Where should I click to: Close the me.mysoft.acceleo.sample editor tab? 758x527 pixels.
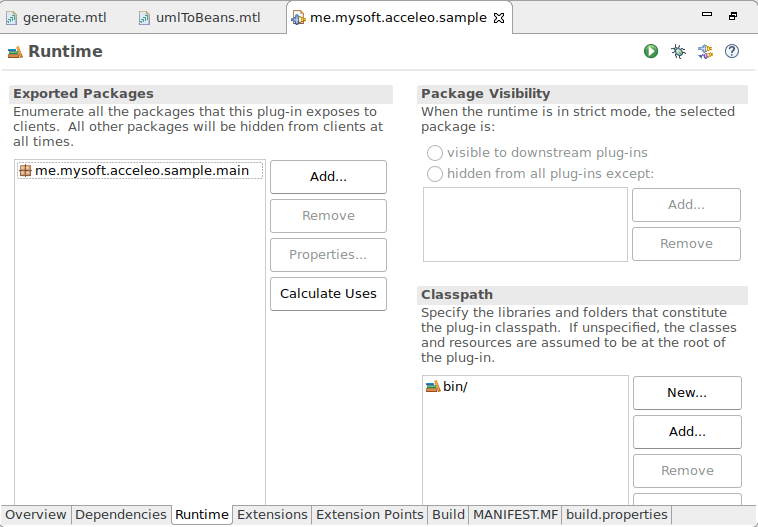(x=499, y=18)
